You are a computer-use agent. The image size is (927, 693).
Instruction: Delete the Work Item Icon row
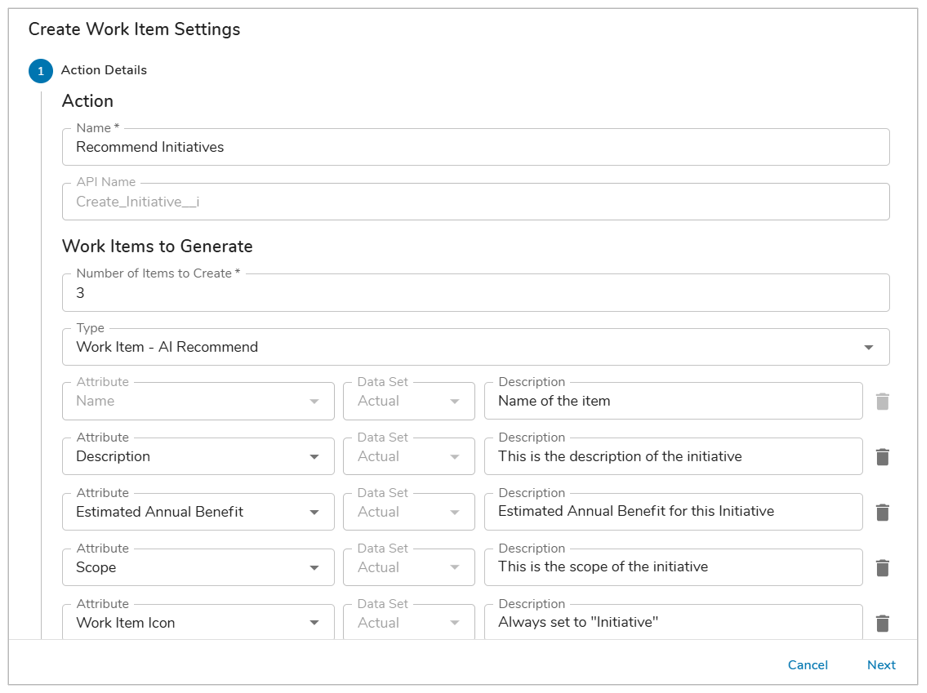tap(882, 623)
